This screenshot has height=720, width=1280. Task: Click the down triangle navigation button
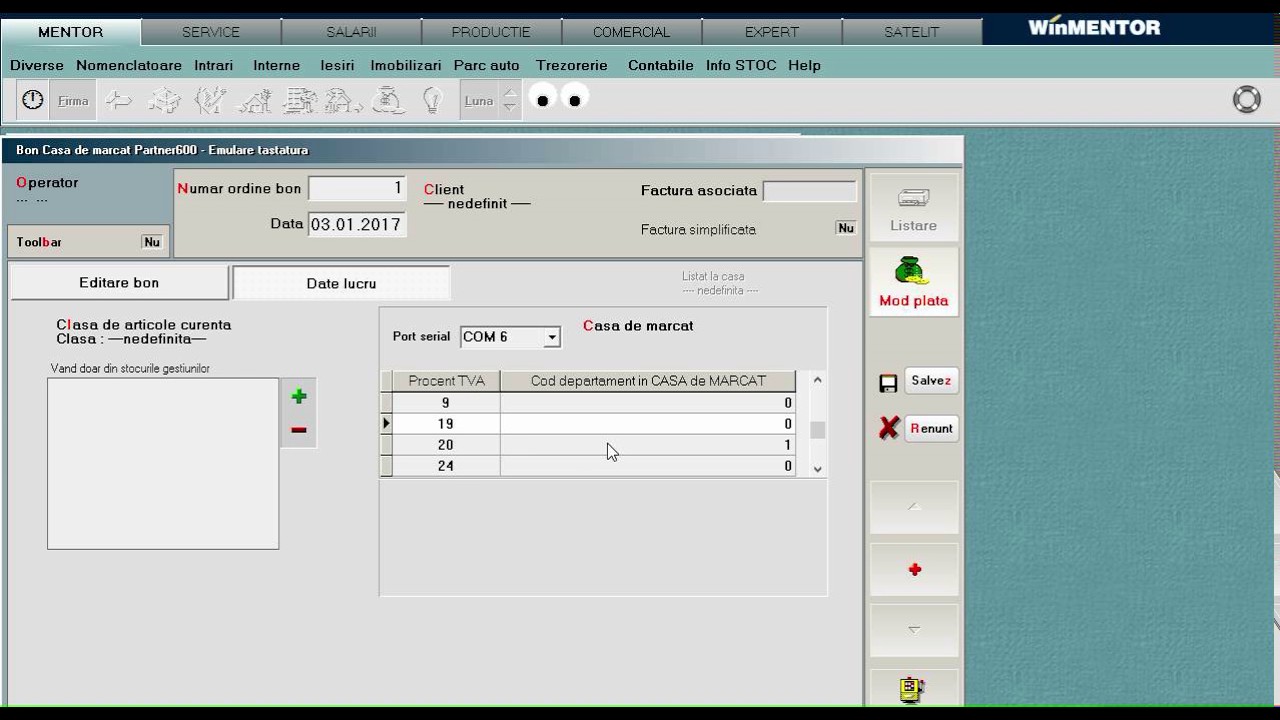(x=914, y=630)
